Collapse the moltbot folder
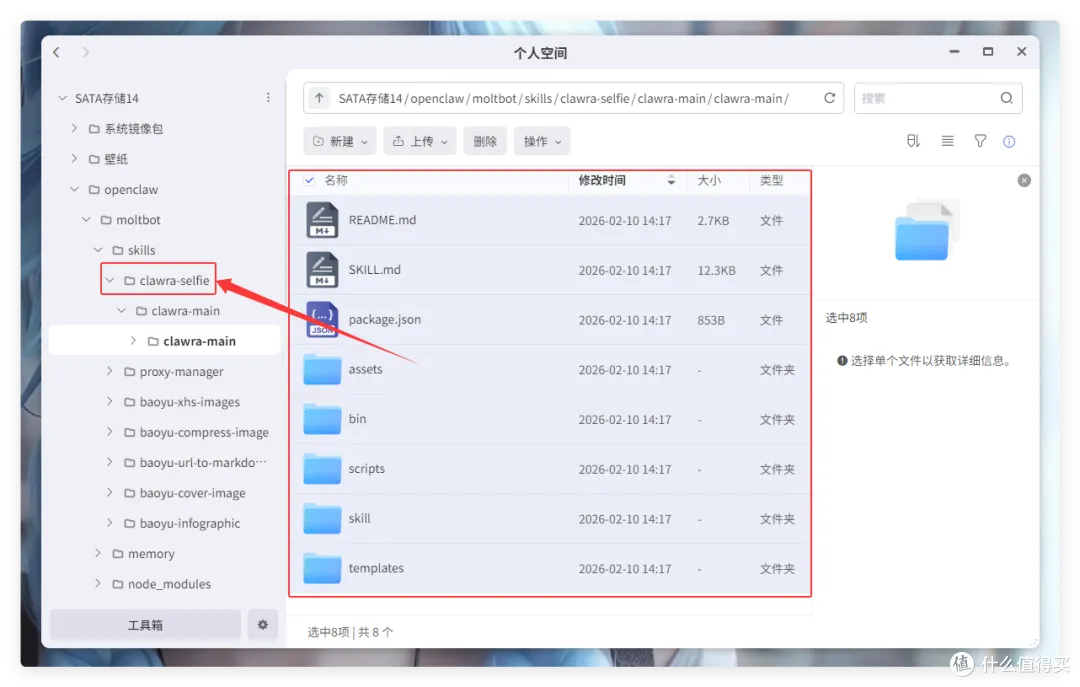 tap(86, 219)
